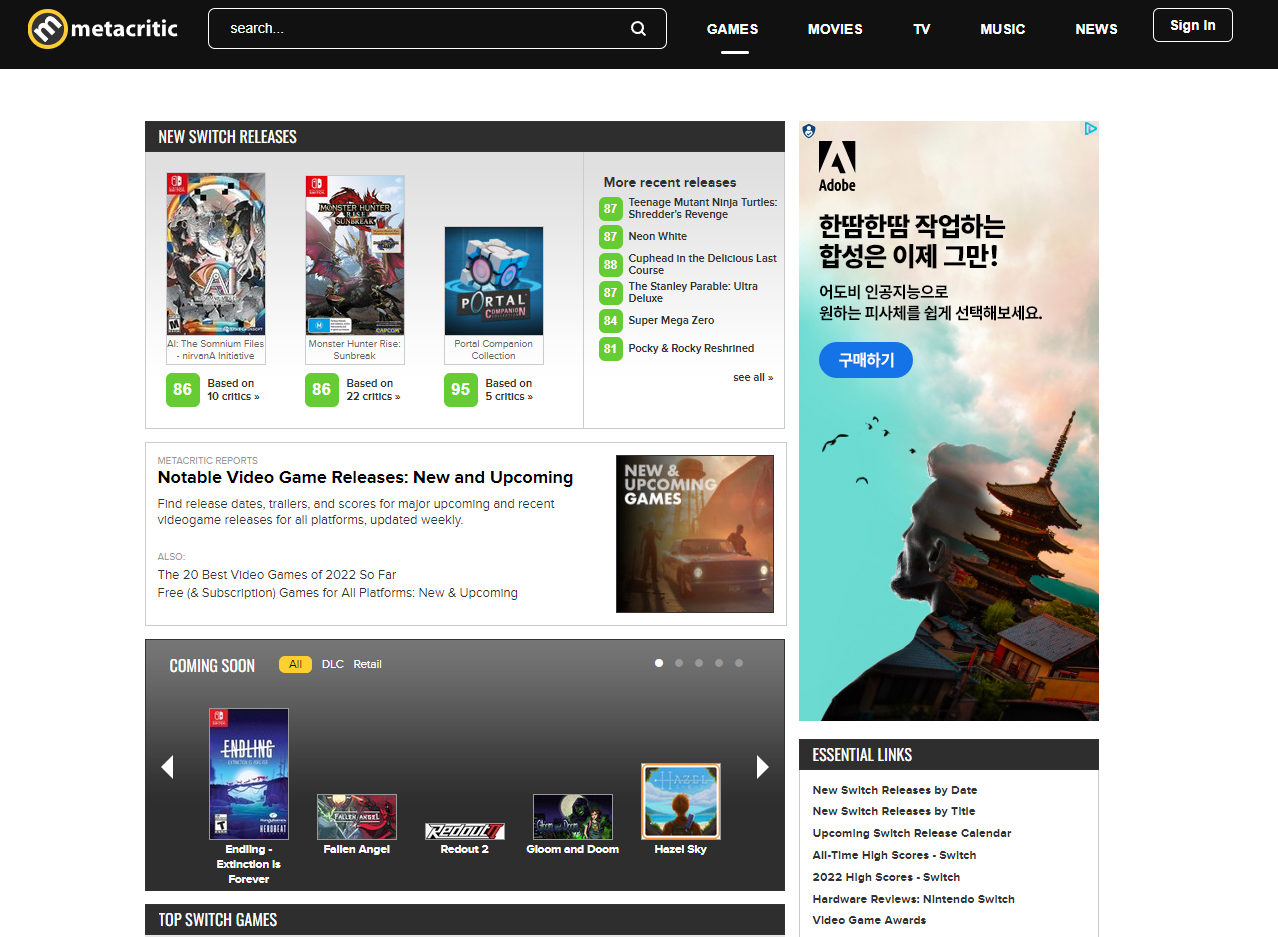This screenshot has height=937, width=1278.
Task: Click the blue 구매하기 ad button
Action: tap(866, 360)
